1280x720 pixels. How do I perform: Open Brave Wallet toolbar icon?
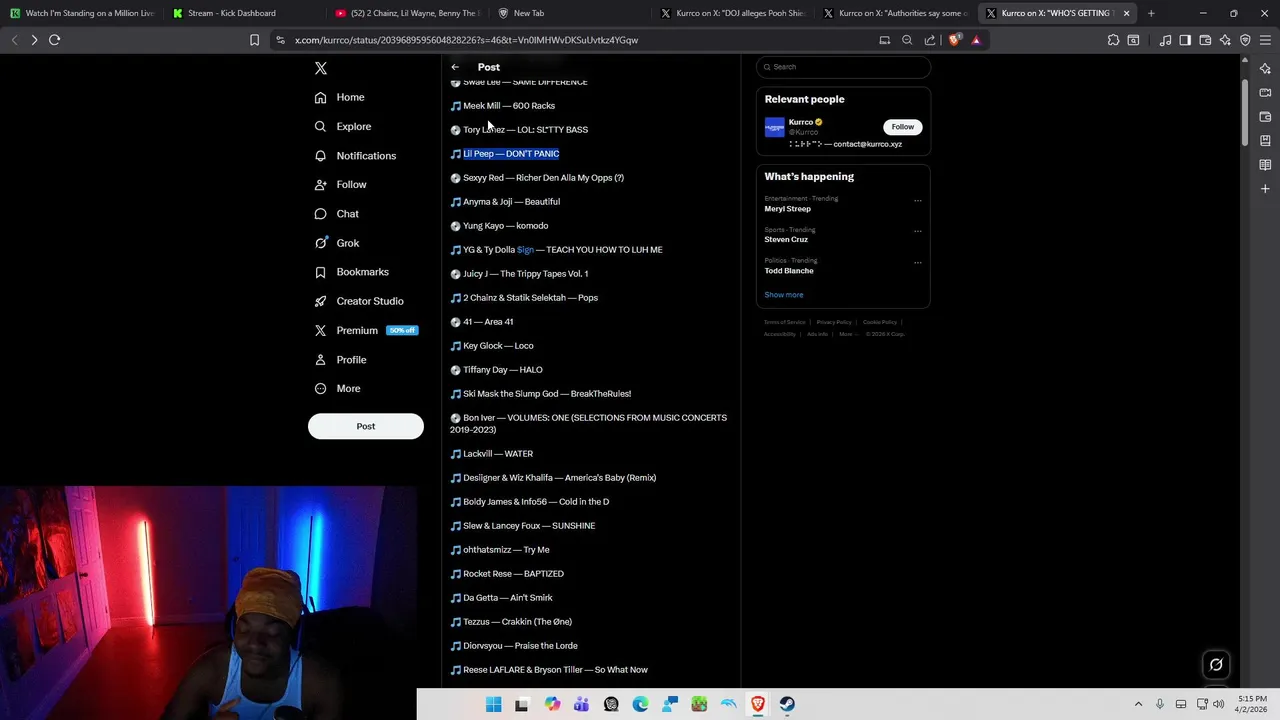coord(1205,40)
